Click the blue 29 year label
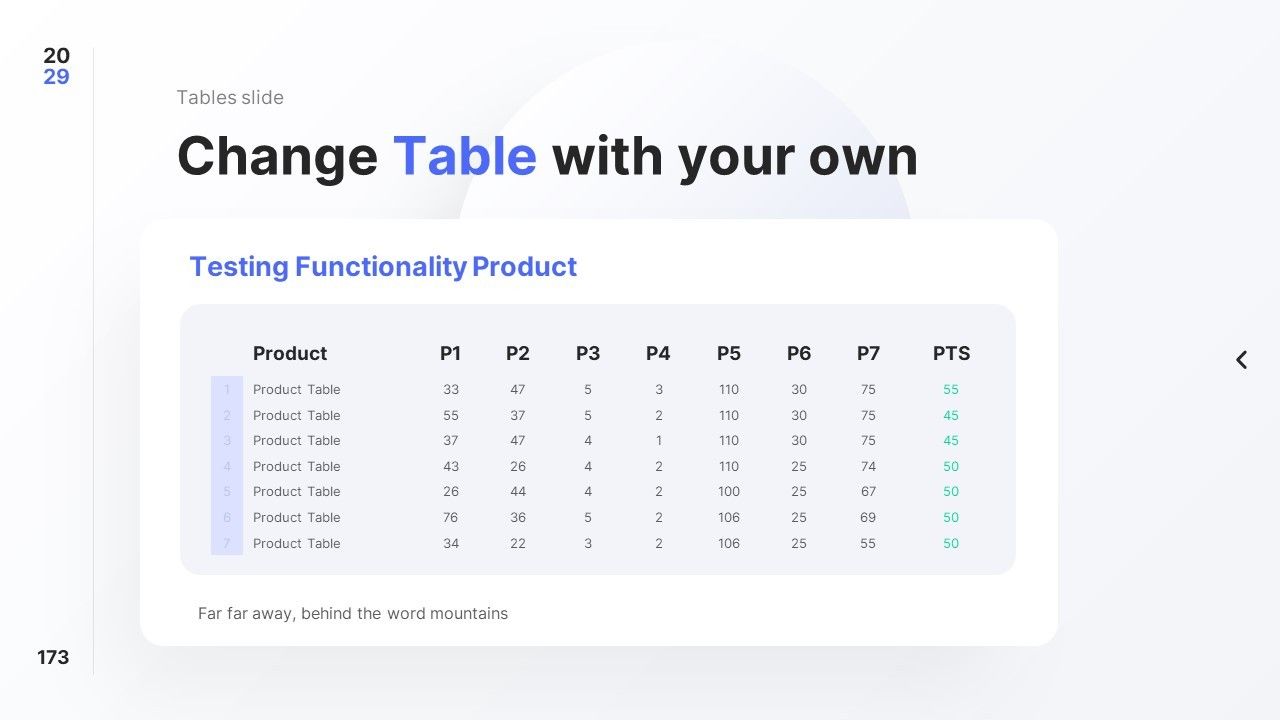This screenshot has height=720, width=1280. [x=56, y=77]
